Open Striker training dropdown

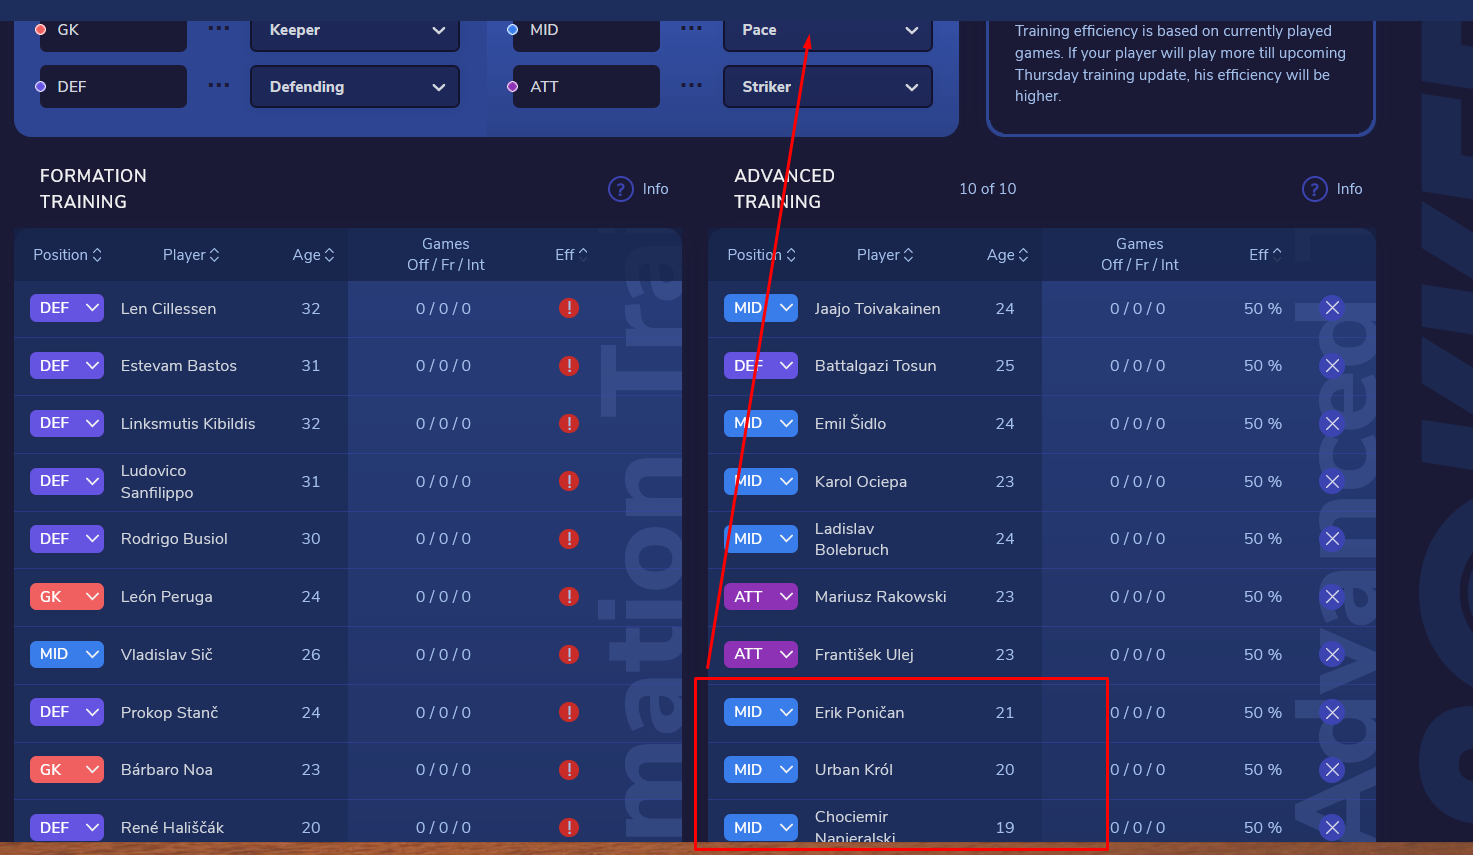828,87
